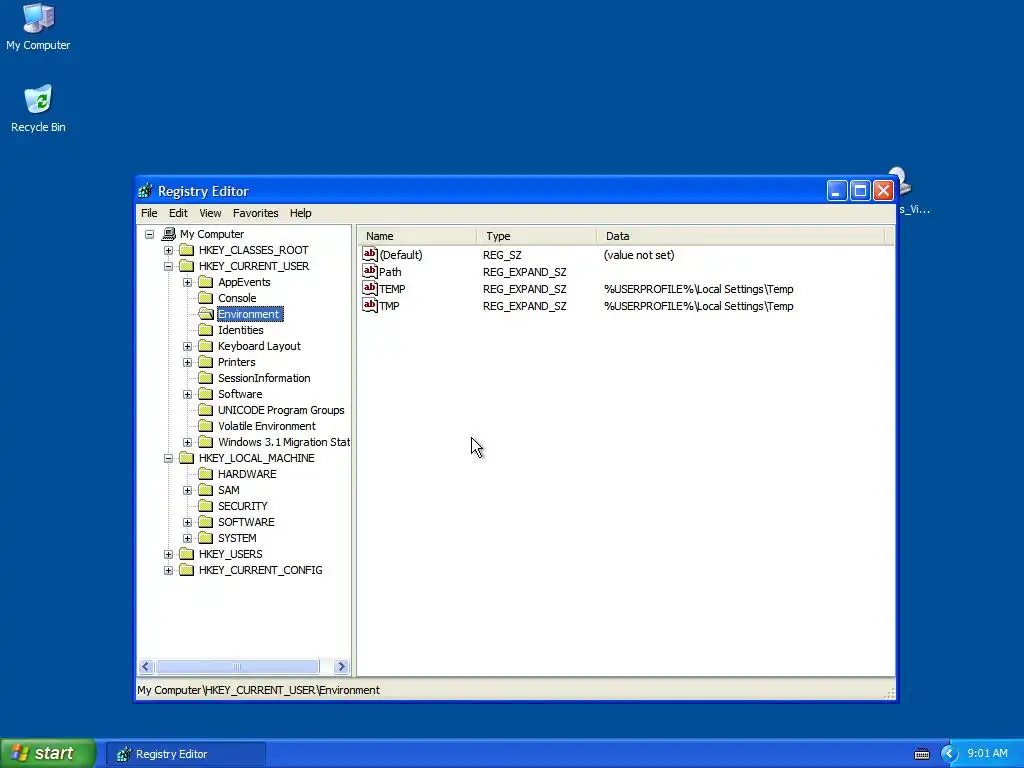Click the My Computer tree root icon
Viewport: 1024px width, 768px height.
tap(168, 234)
